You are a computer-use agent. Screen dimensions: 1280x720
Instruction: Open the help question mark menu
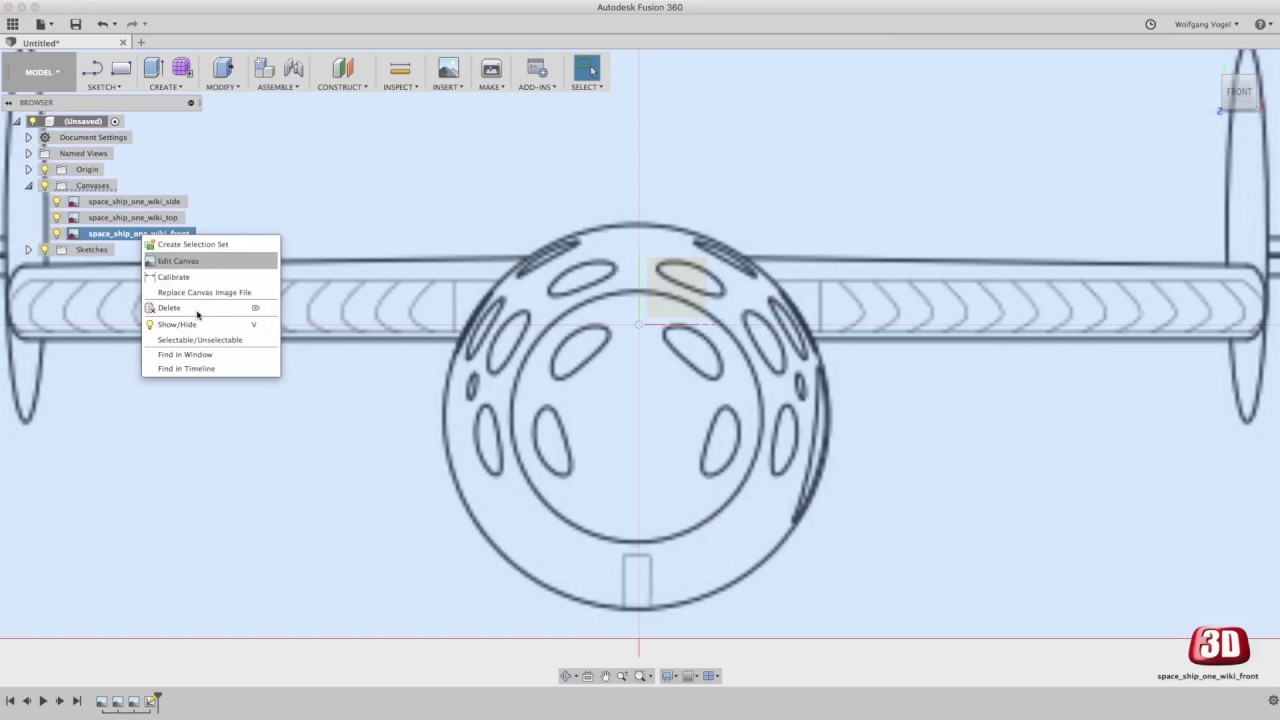pyautogui.click(x=1260, y=24)
